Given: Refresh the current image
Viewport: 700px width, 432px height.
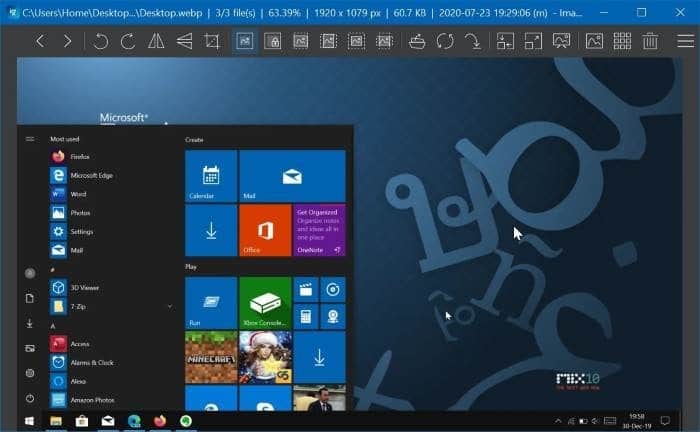Looking at the screenshot, I should coord(445,41).
